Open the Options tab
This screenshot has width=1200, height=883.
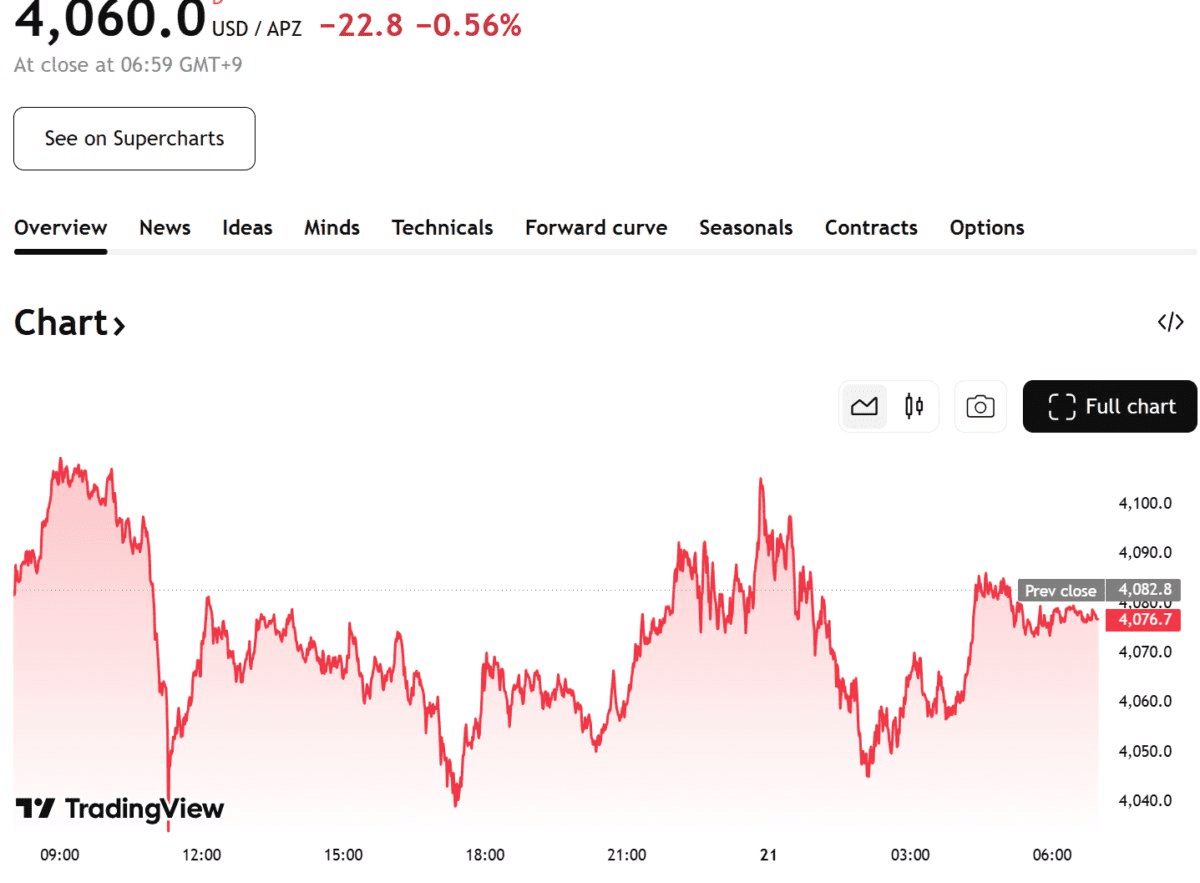coord(987,228)
